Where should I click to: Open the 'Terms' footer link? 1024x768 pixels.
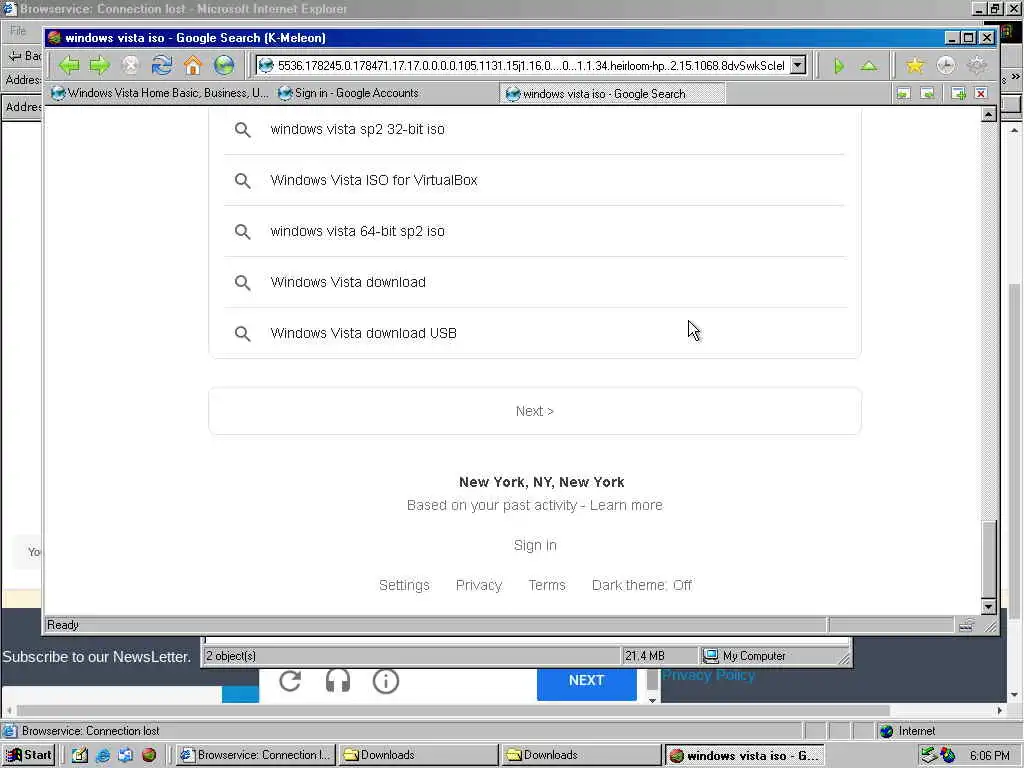(547, 585)
